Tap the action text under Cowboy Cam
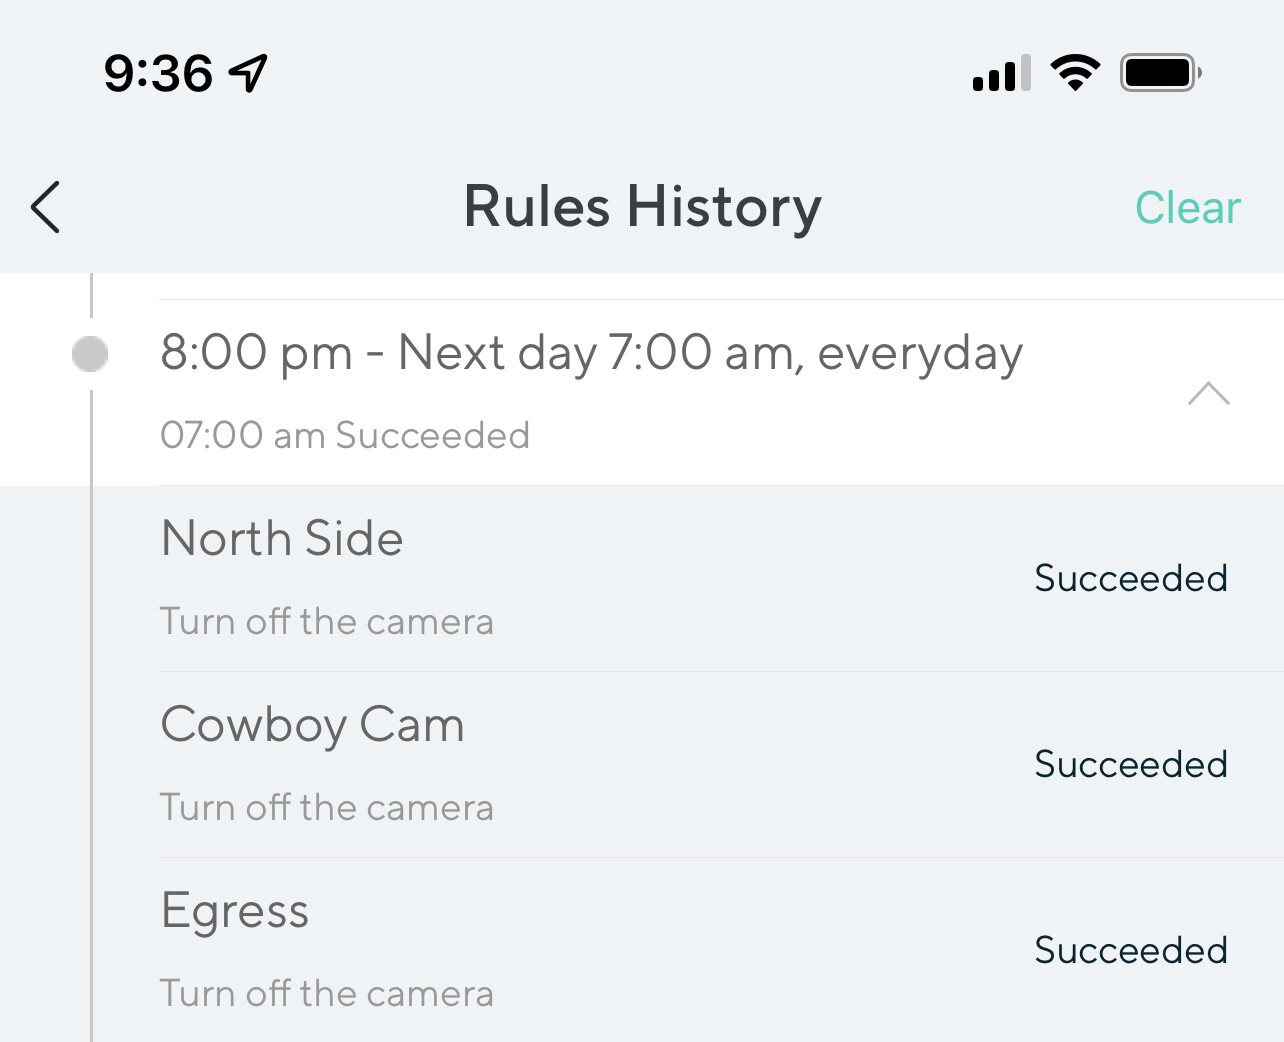Screen dimensions: 1284x1042 tap(327, 808)
